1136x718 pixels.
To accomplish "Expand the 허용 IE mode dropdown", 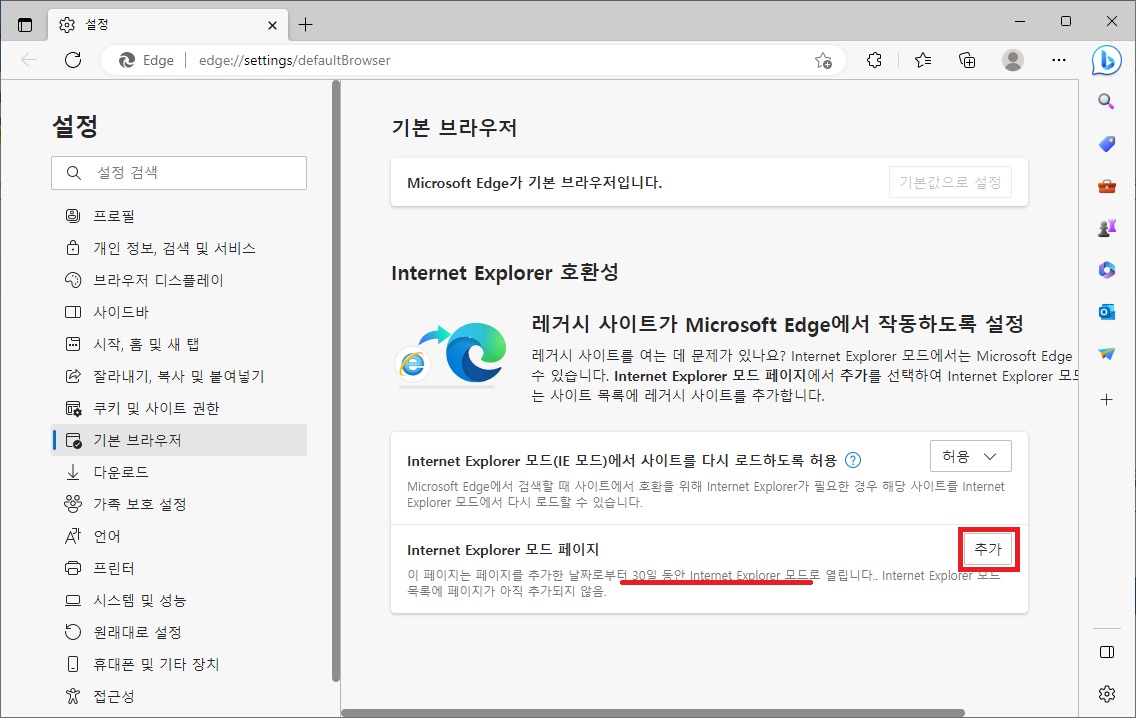I will click(970, 456).
